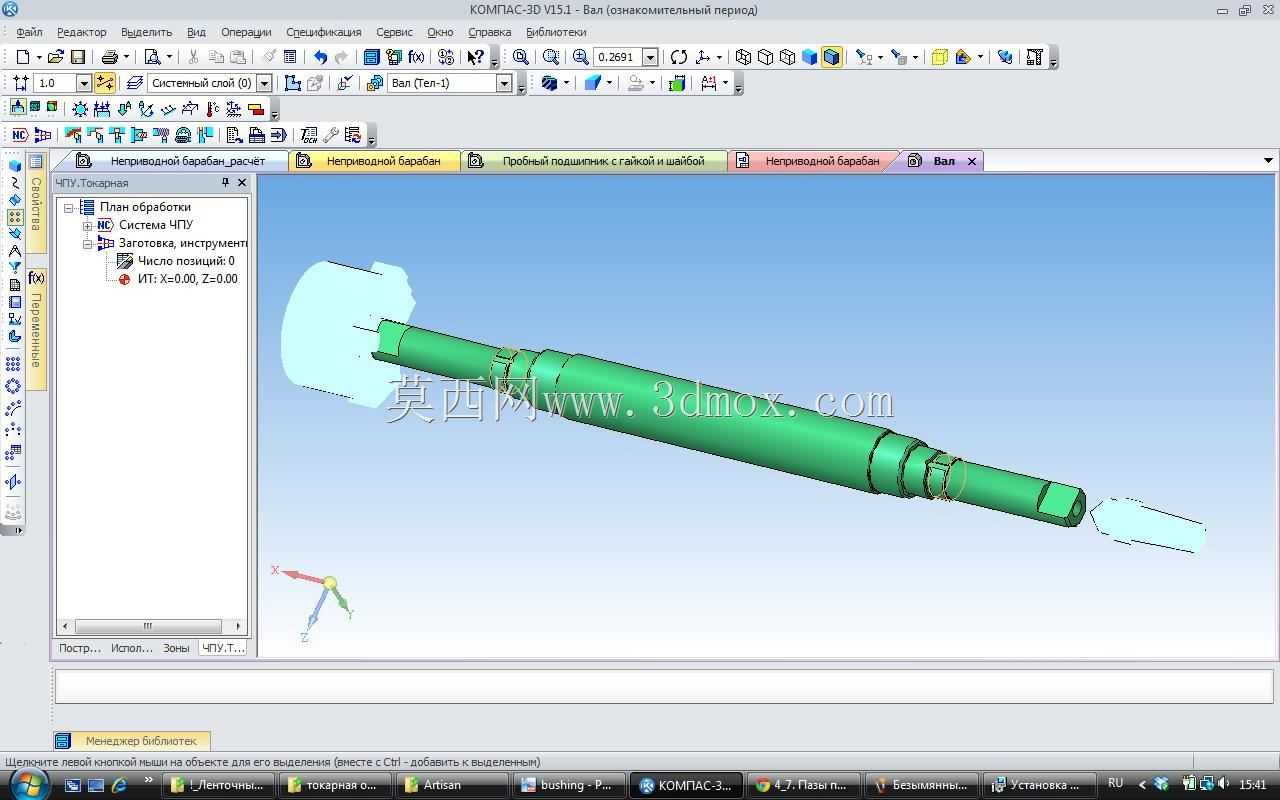Open the Системный слой (0) layer dropdown
Screen dimensions: 1280x800
[264, 83]
